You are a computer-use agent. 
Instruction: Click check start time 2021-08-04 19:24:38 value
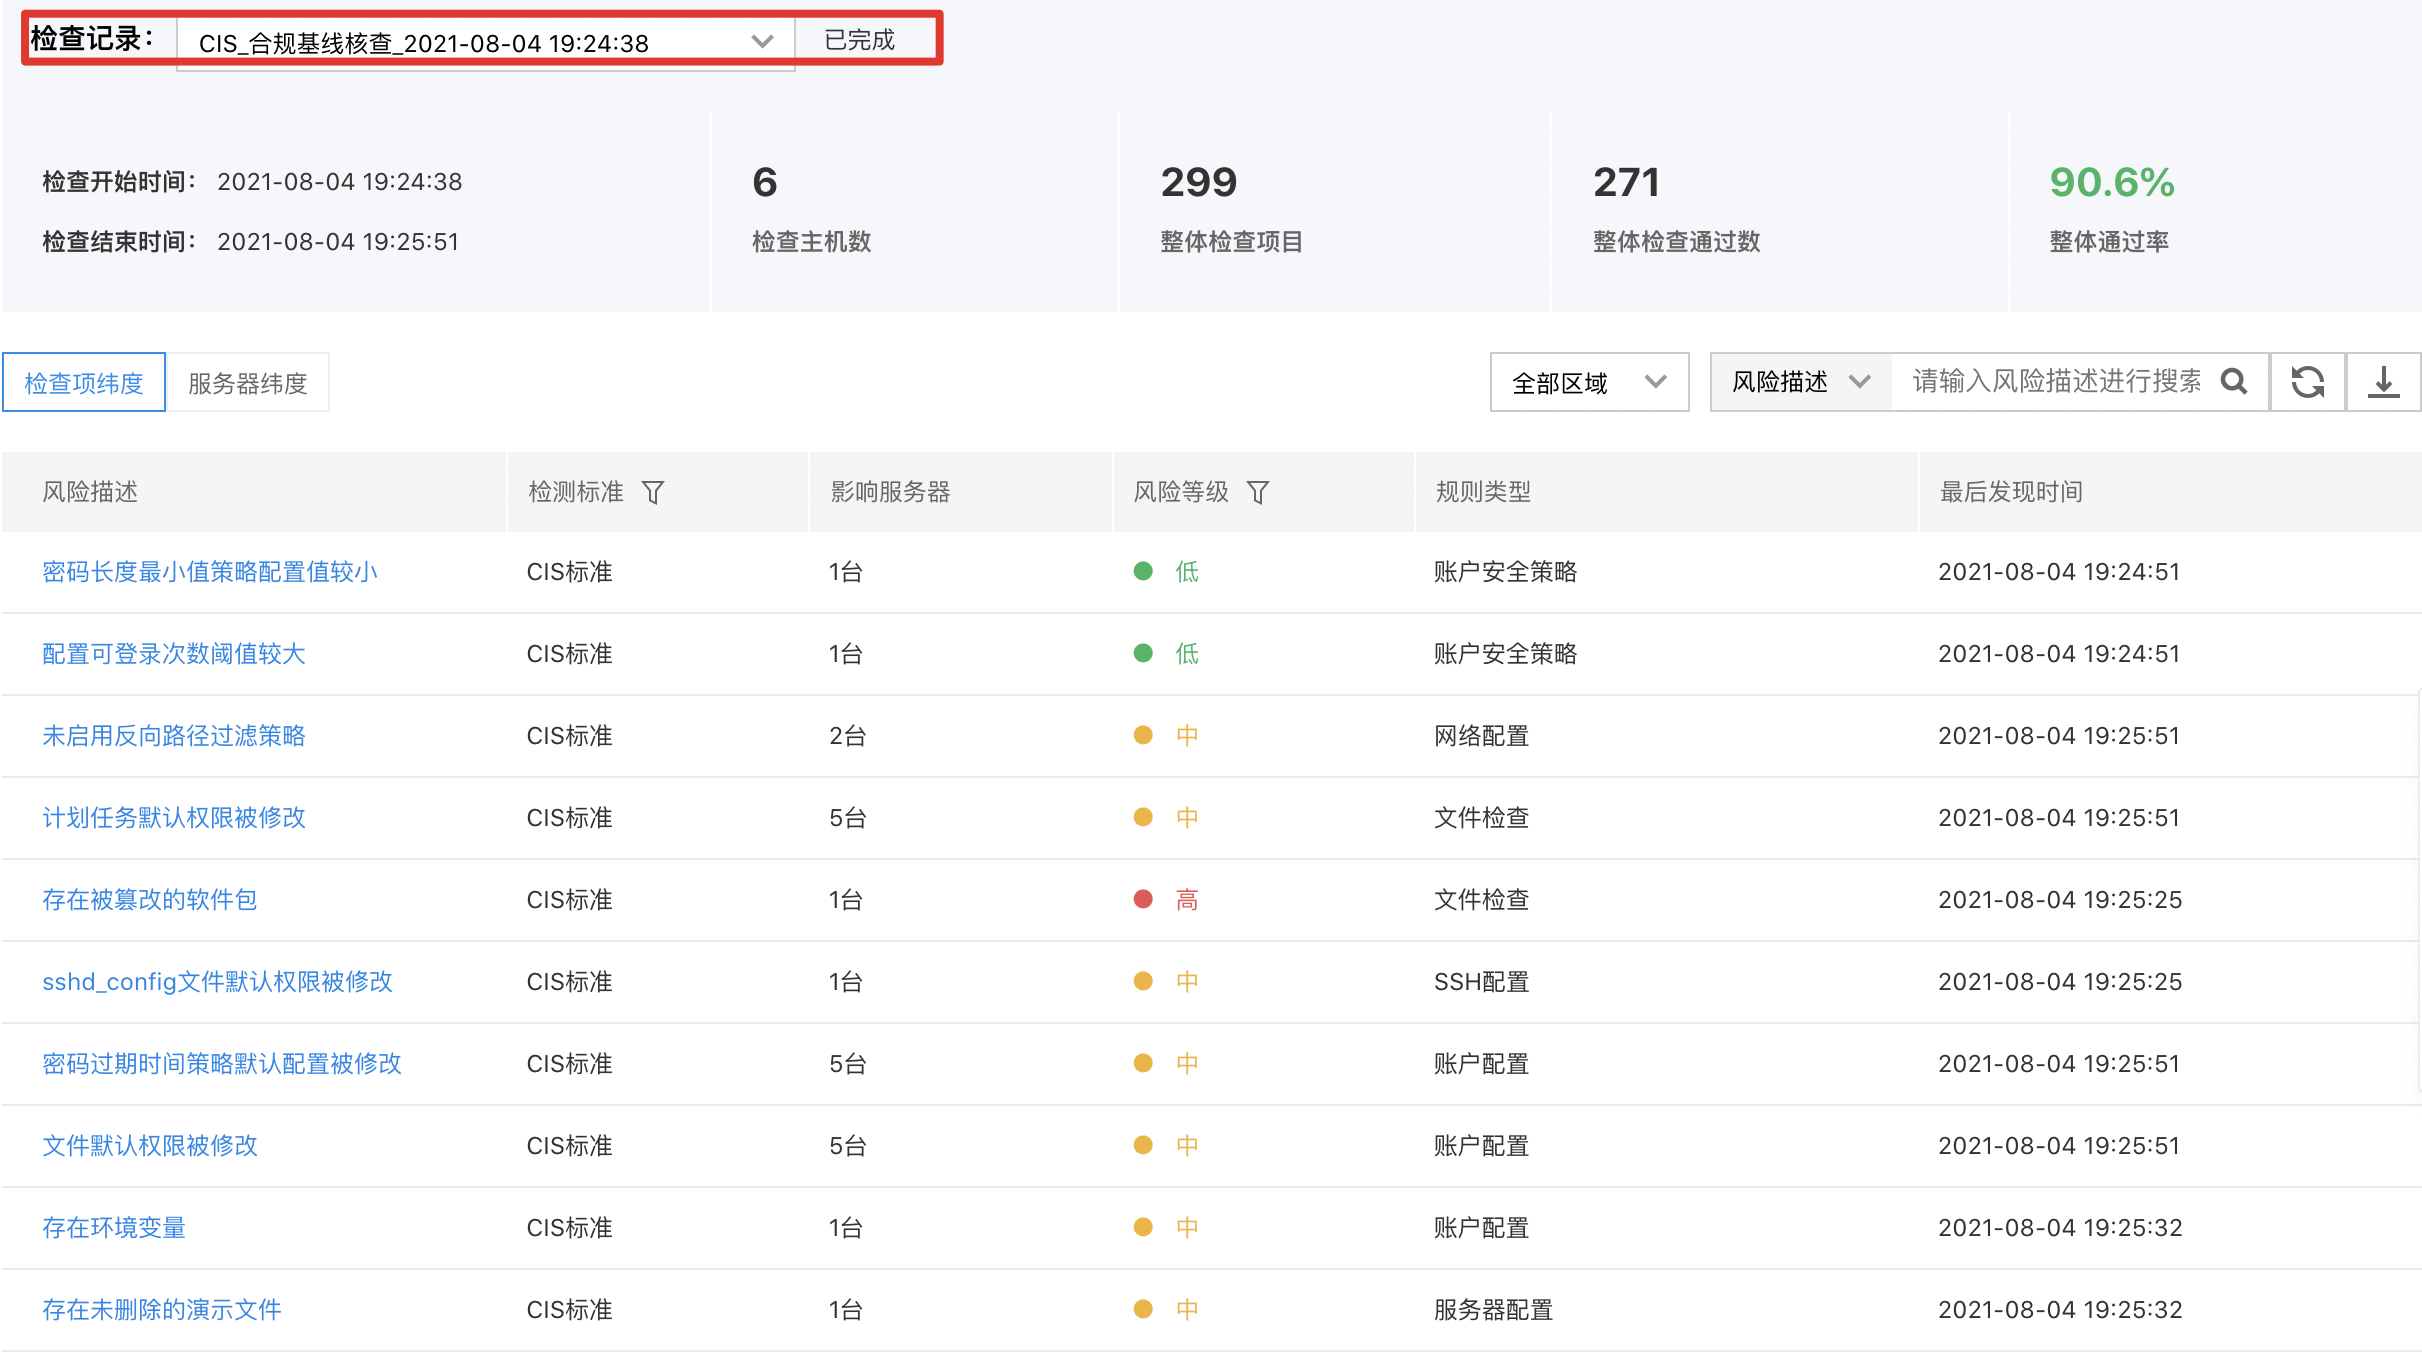click(340, 182)
